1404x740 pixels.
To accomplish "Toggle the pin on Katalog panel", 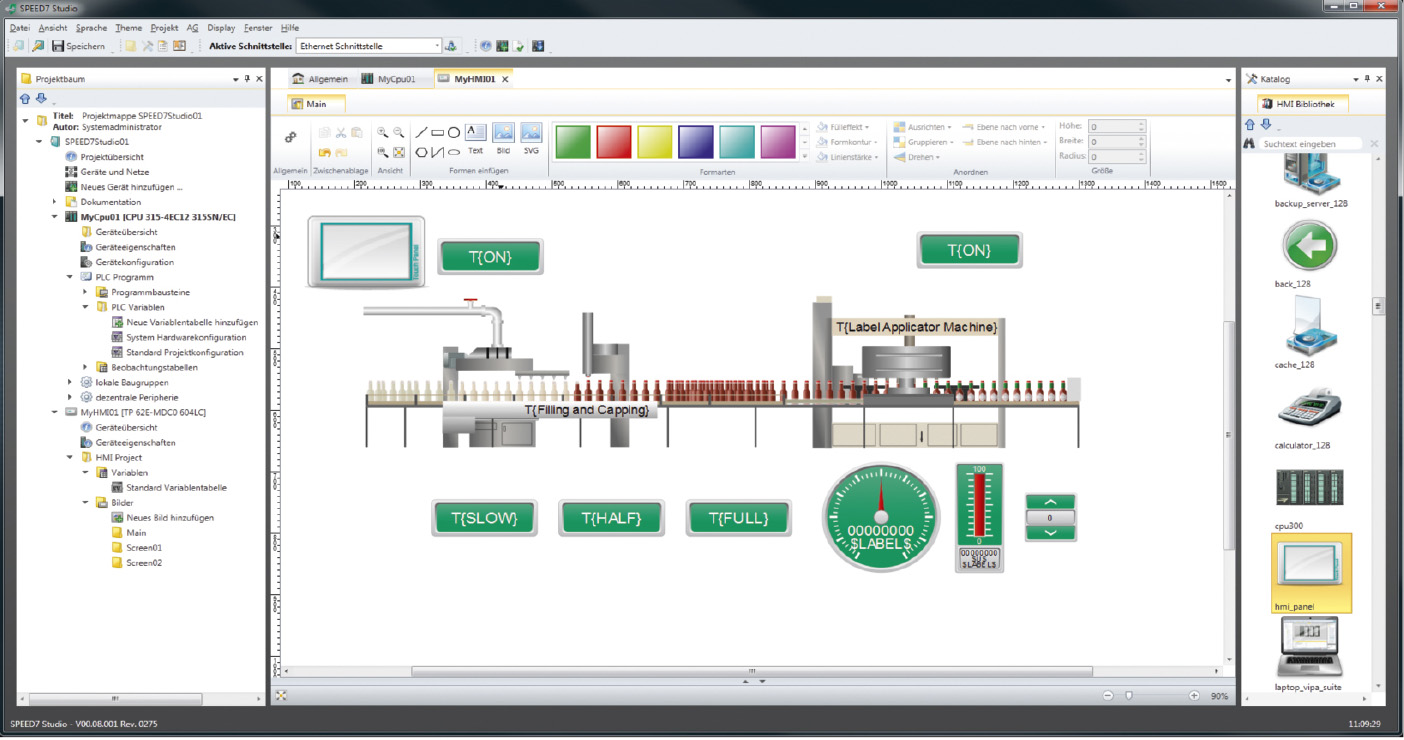I will pyautogui.click(x=1368, y=78).
